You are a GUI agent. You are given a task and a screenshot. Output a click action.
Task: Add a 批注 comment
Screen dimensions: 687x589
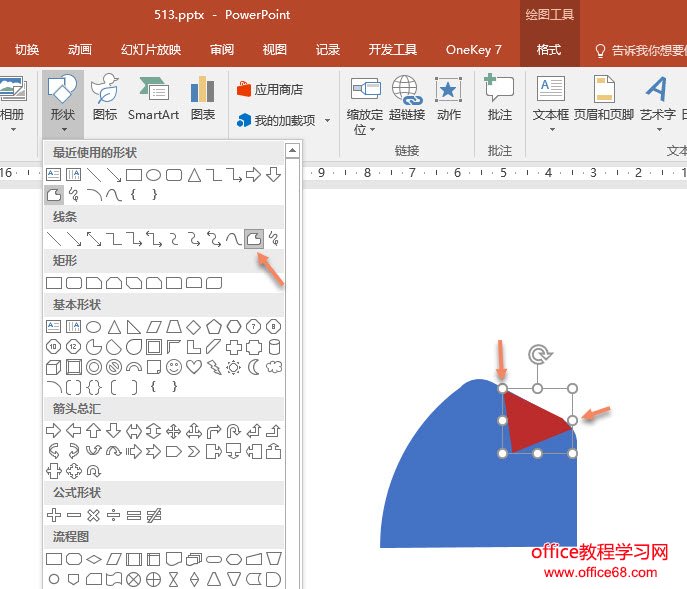point(499,98)
